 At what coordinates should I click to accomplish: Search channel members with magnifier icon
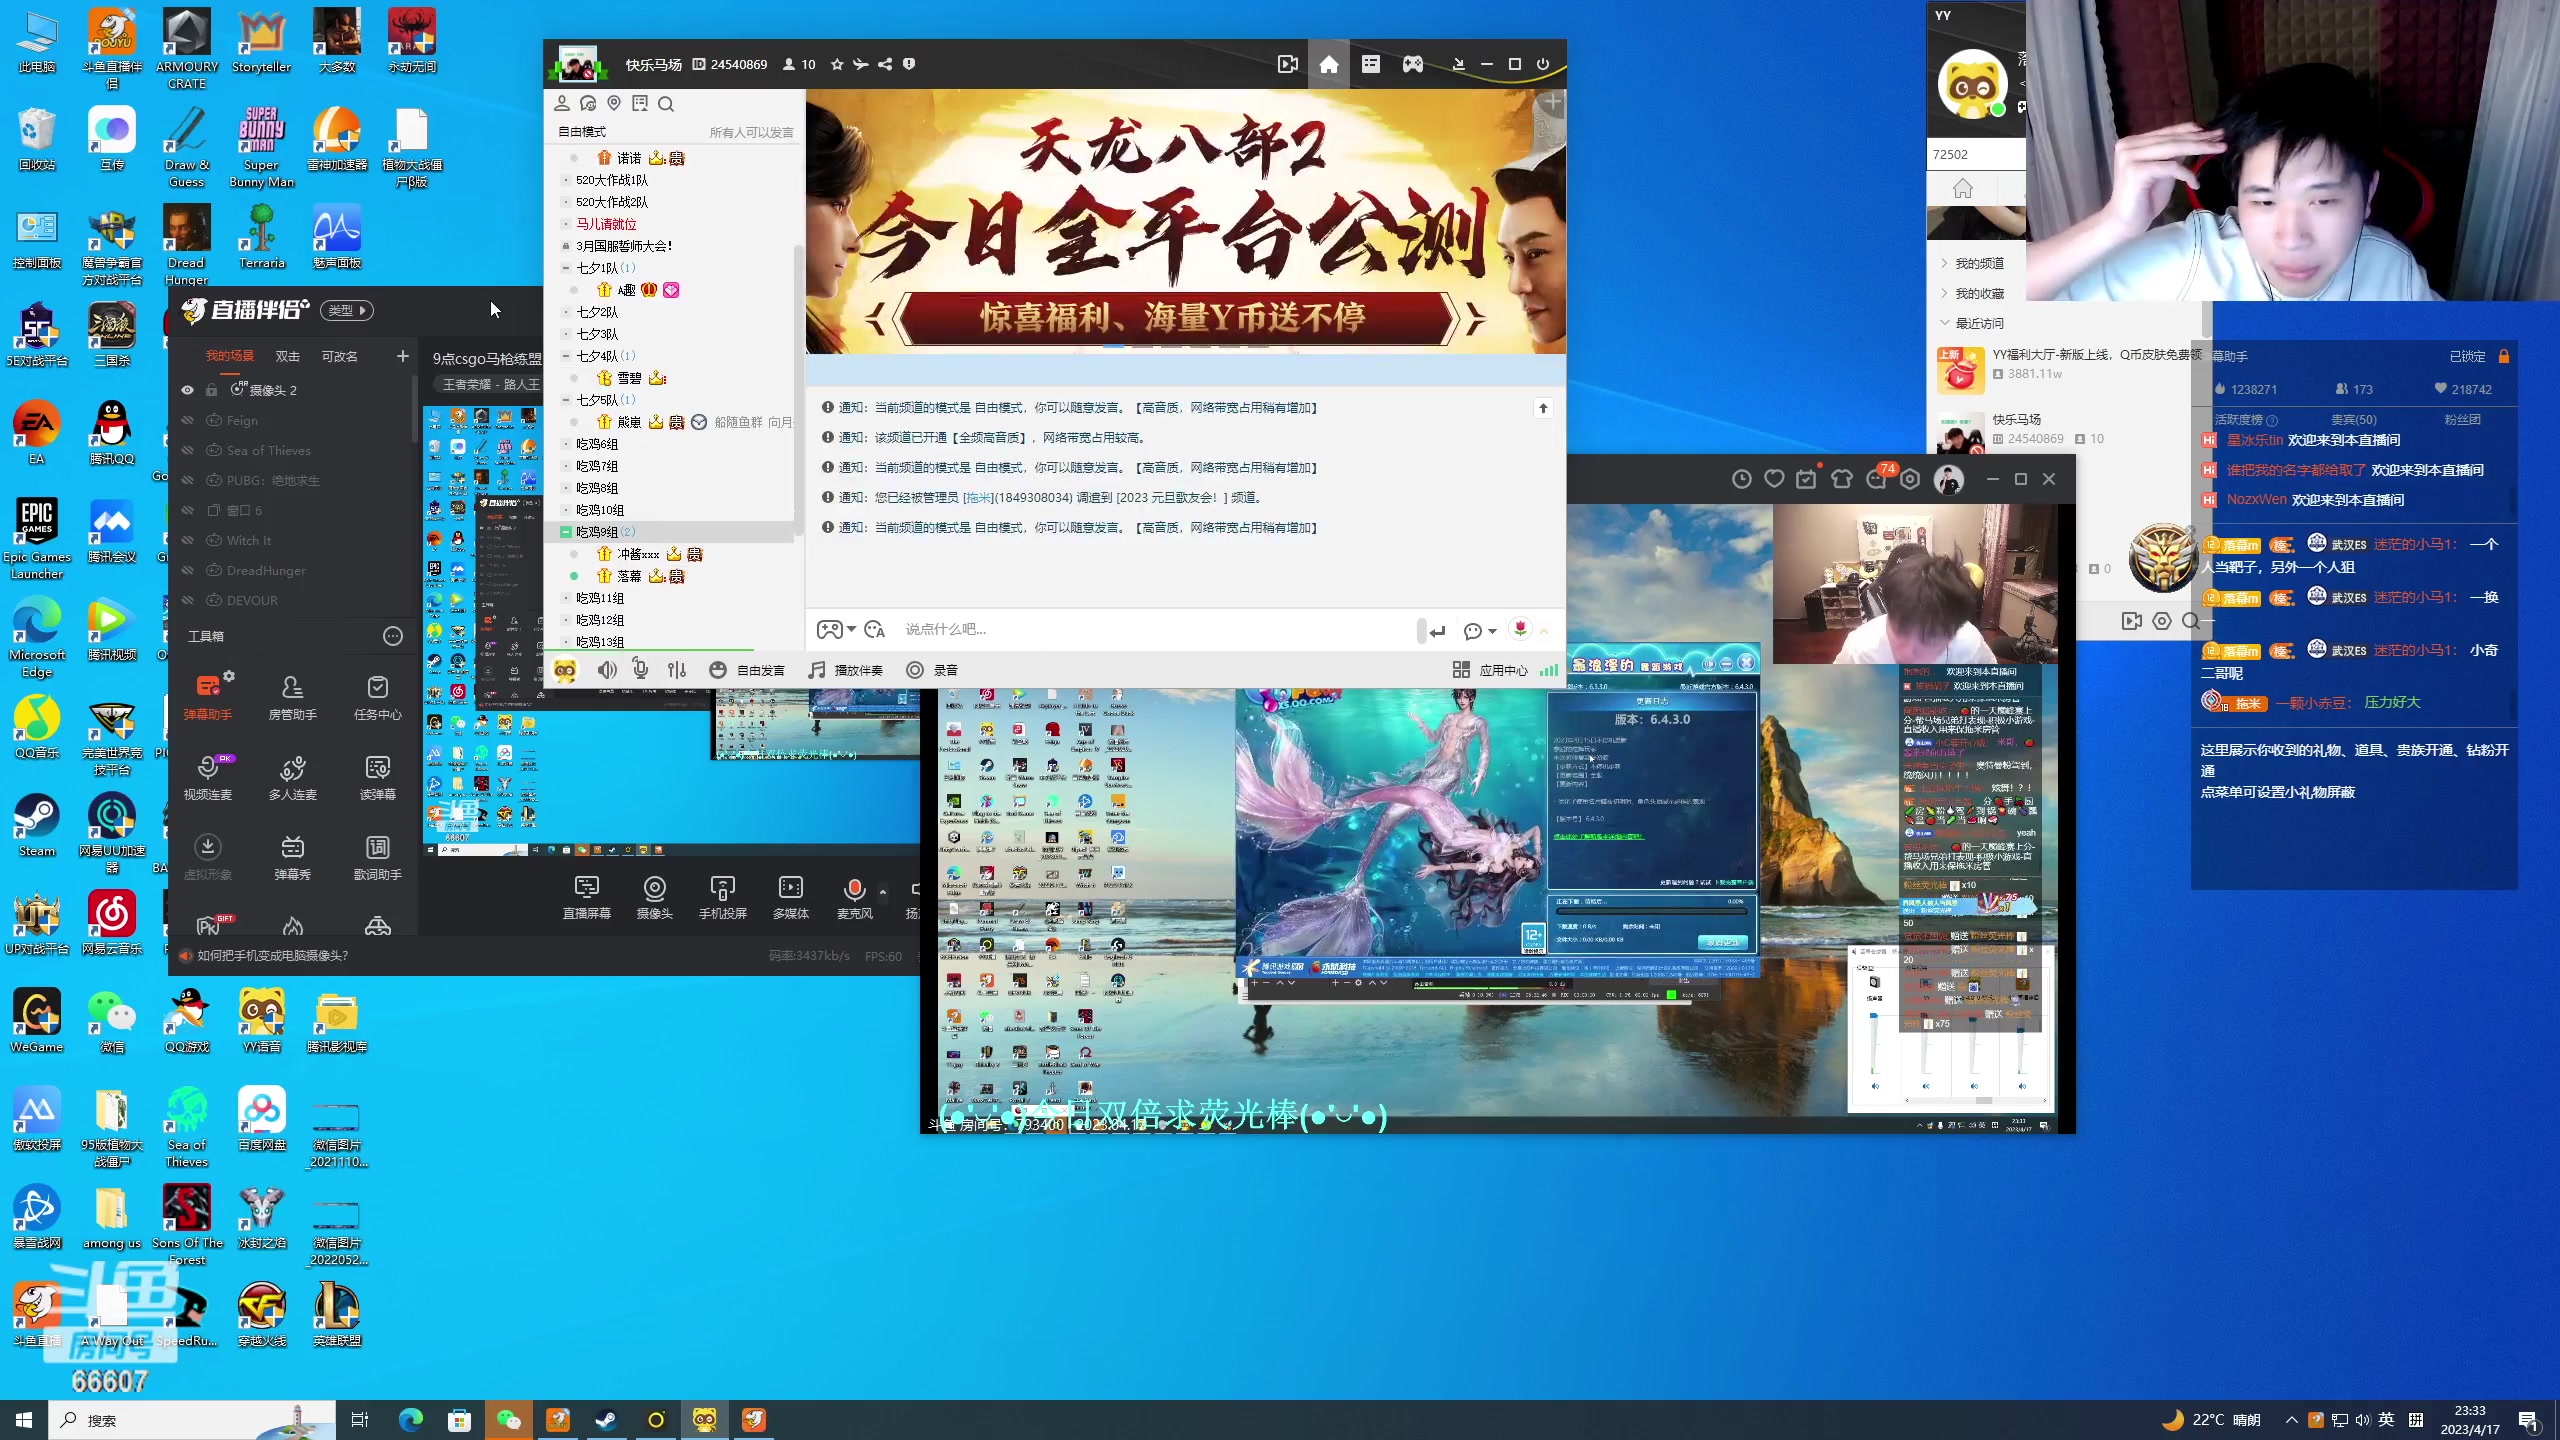(x=666, y=104)
